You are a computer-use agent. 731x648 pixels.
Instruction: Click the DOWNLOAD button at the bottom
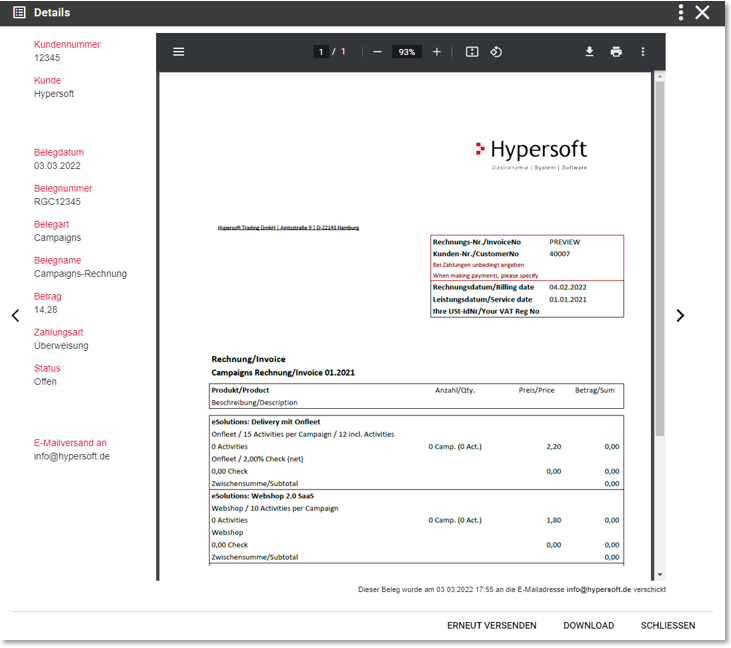(x=588, y=625)
